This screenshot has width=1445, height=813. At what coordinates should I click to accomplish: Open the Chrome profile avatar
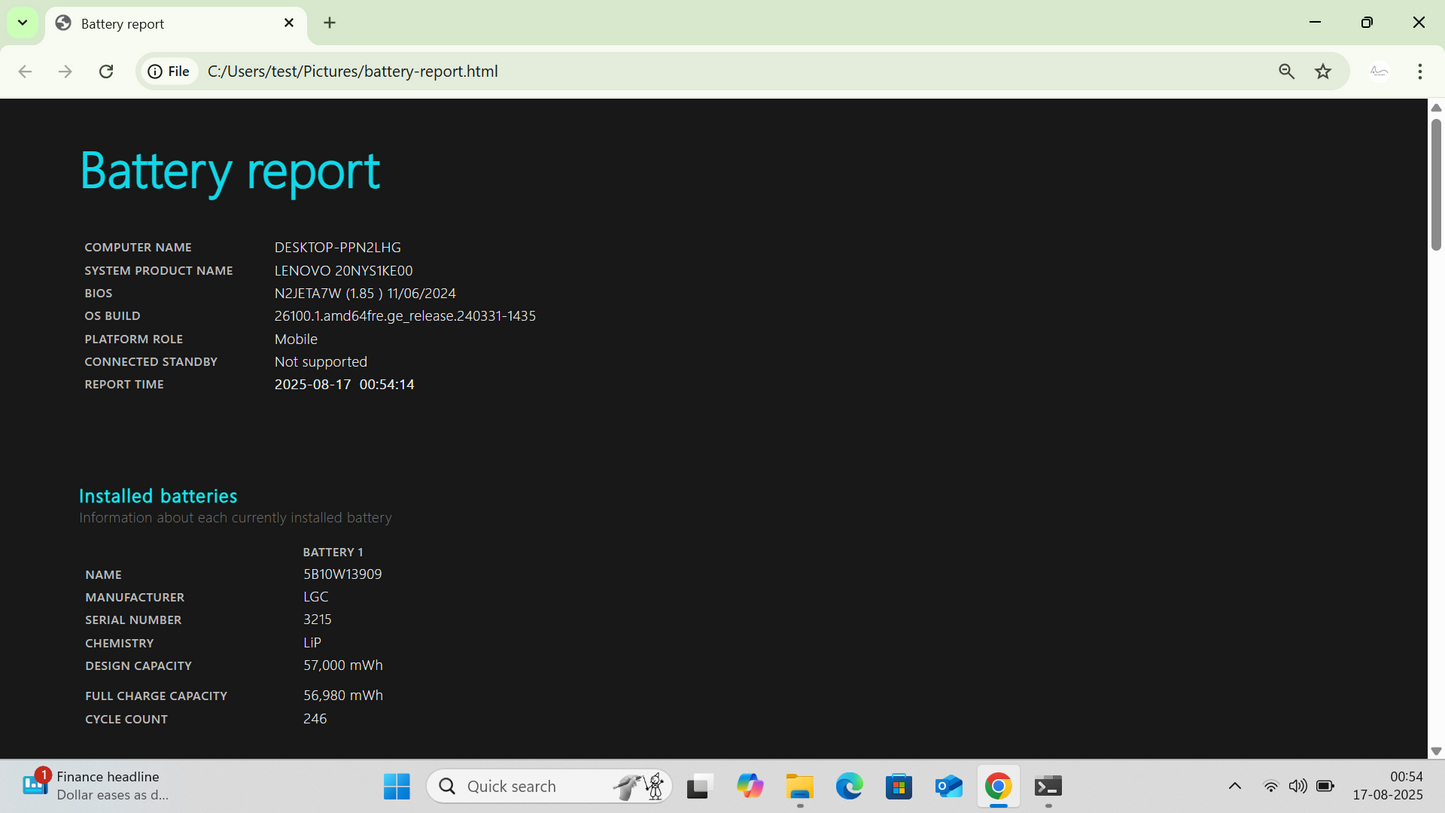[x=1379, y=71]
